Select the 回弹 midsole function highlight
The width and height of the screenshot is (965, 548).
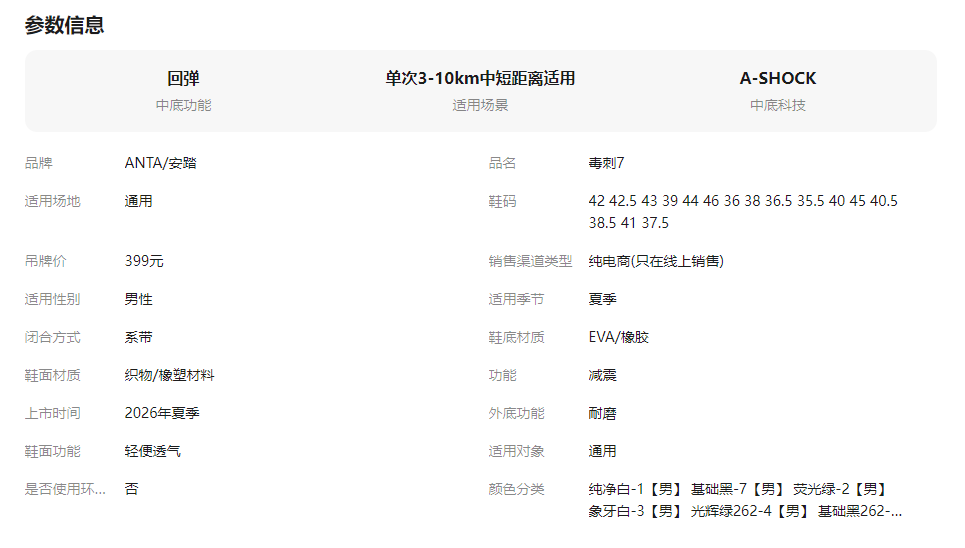pos(183,79)
